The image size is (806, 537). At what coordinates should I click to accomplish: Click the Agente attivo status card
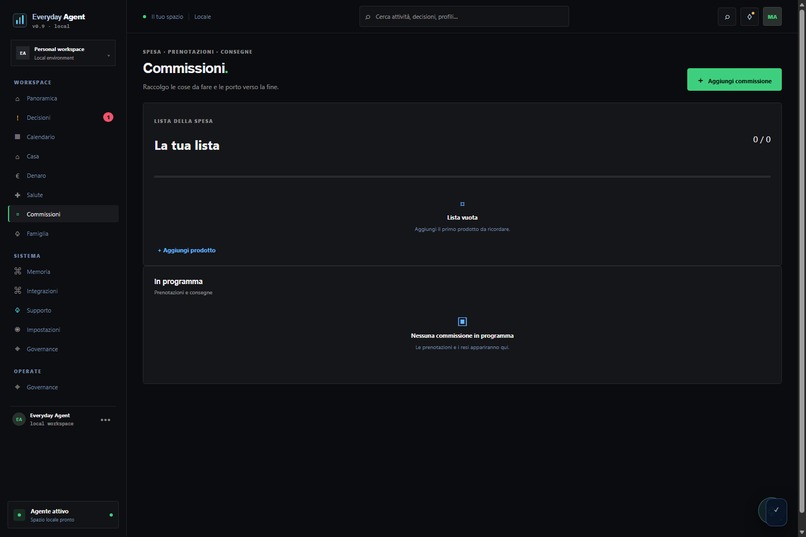[x=63, y=515]
